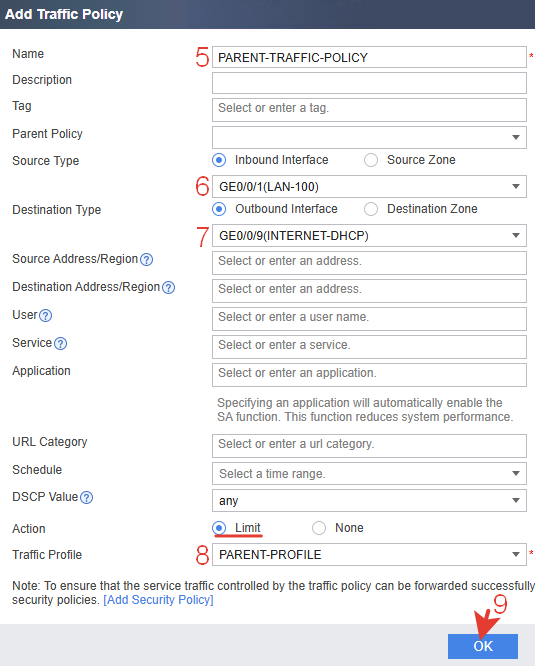Click Source Address/Region address field
Screen dimensions: 535x666
click(x=369, y=263)
